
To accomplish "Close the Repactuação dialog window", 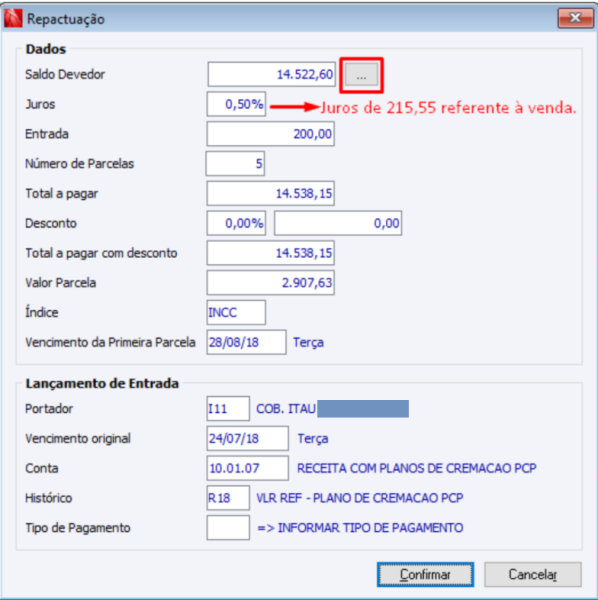I will click(x=575, y=18).
